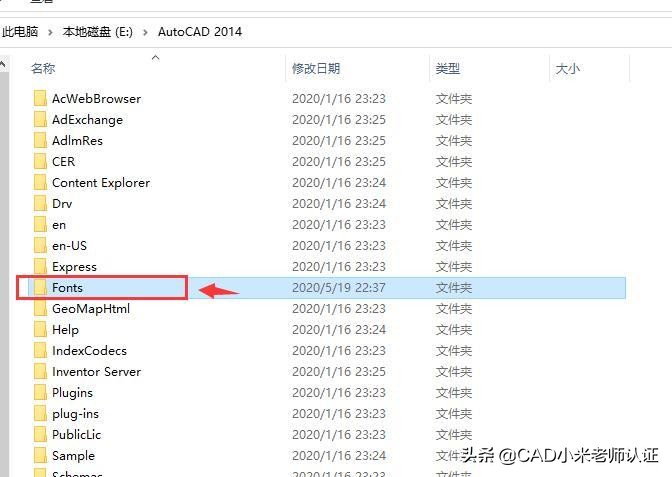The image size is (672, 477).
Task: Click 文件夹 type in the Help row
Action: 453,330
